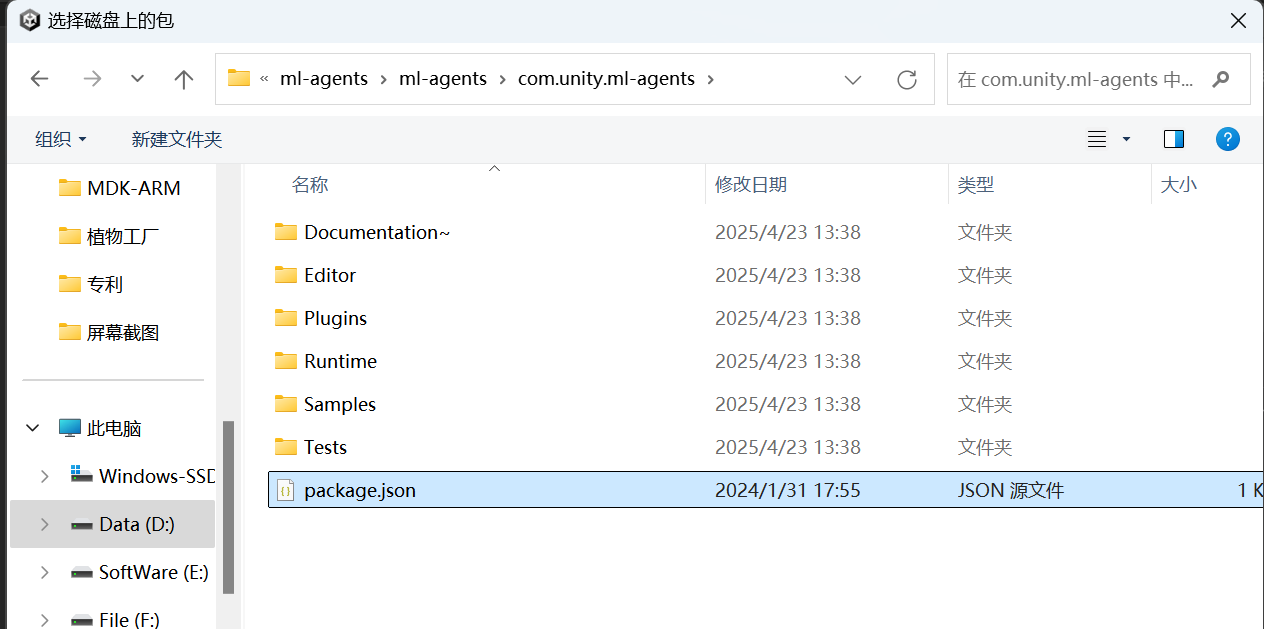Click the Plugins folder icon
Screen dimensions: 1264x629
point(286,318)
